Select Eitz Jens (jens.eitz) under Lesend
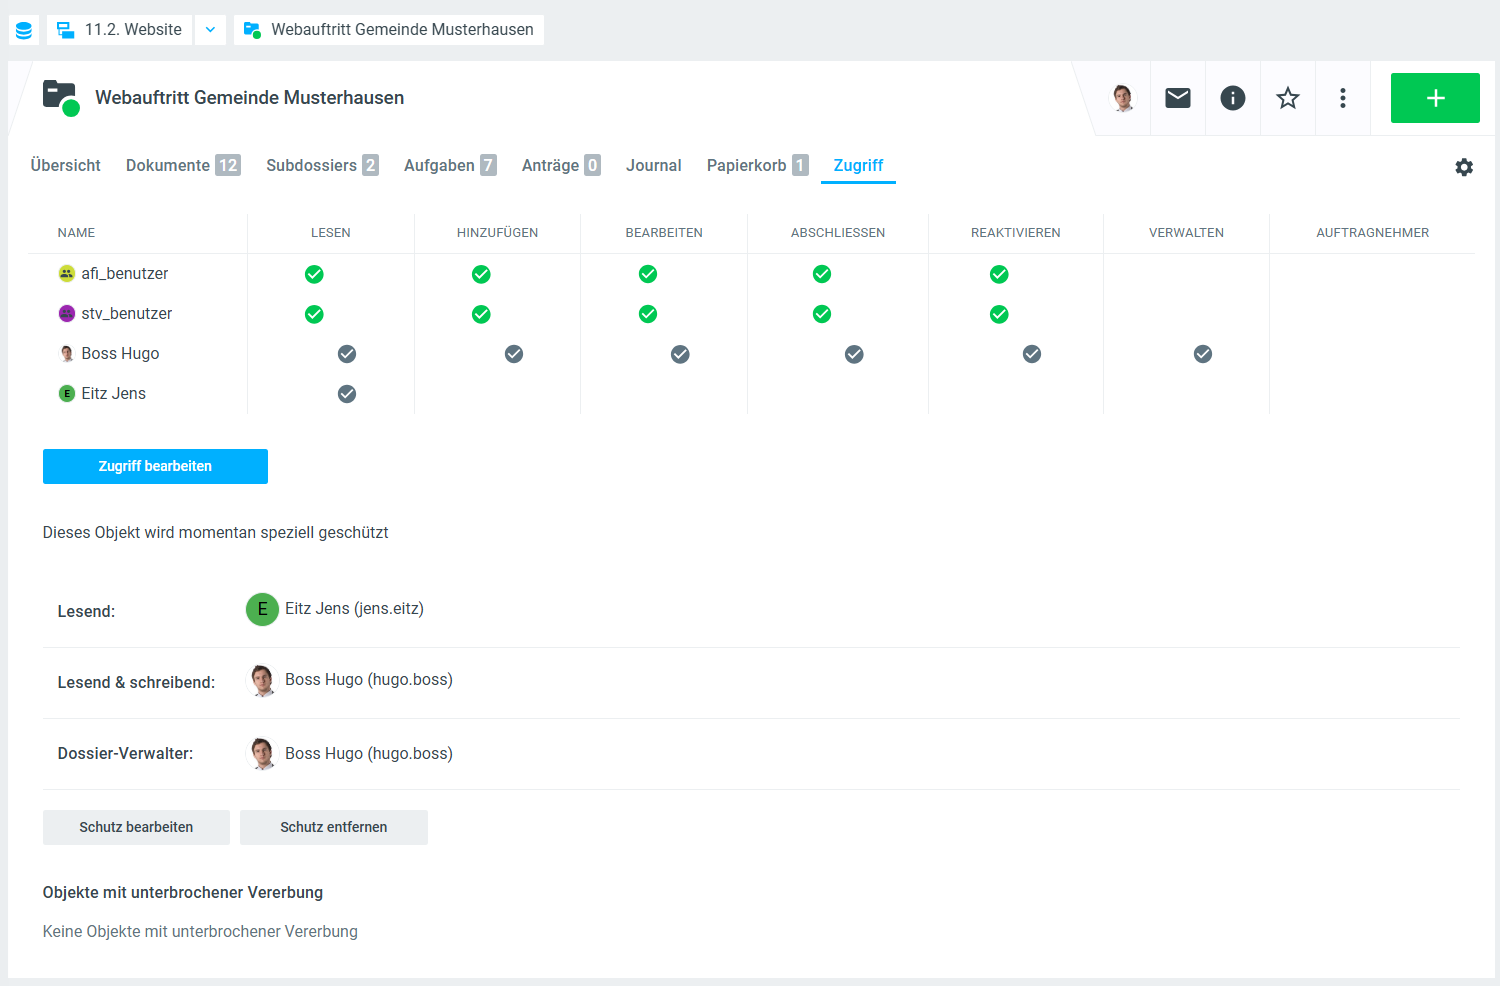The image size is (1500, 986). 353,609
